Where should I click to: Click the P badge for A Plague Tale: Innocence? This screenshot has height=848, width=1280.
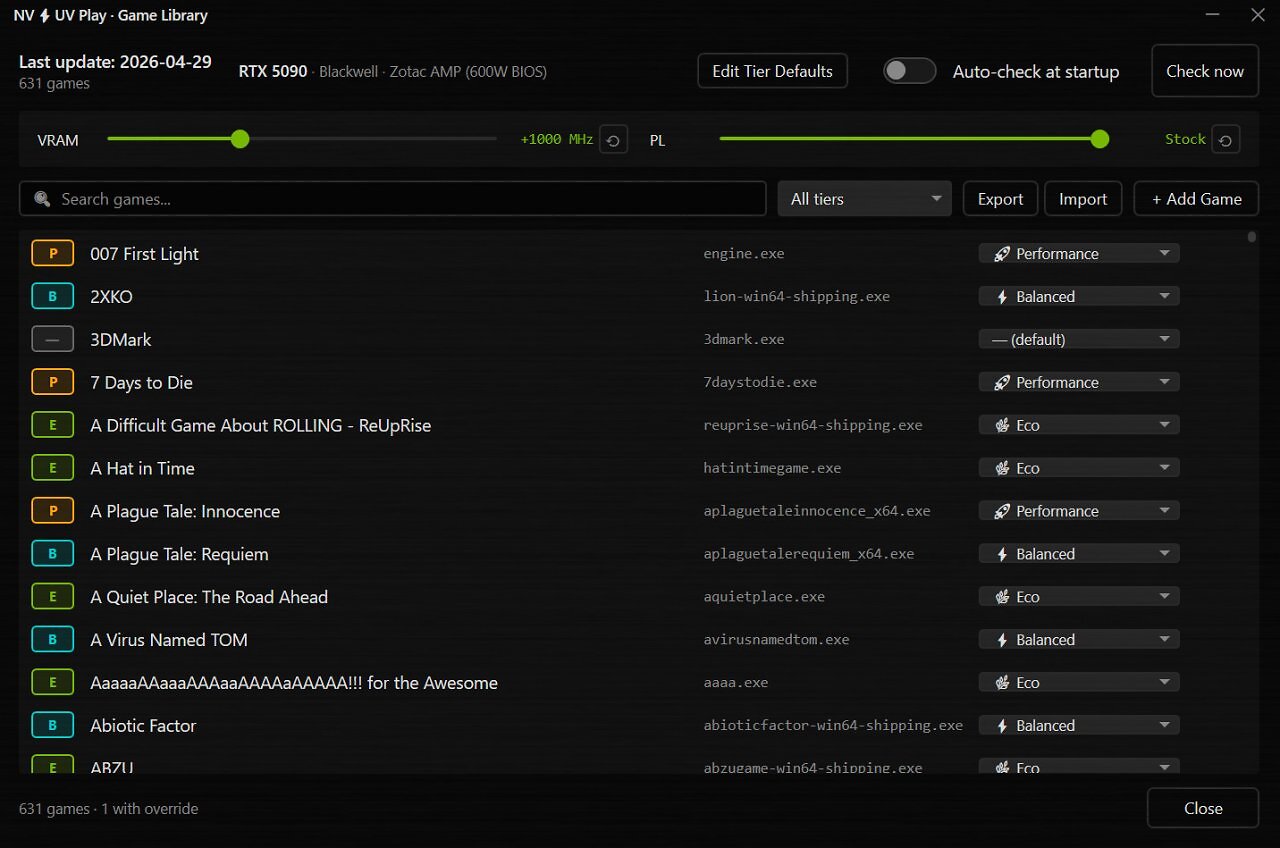[x=53, y=511]
